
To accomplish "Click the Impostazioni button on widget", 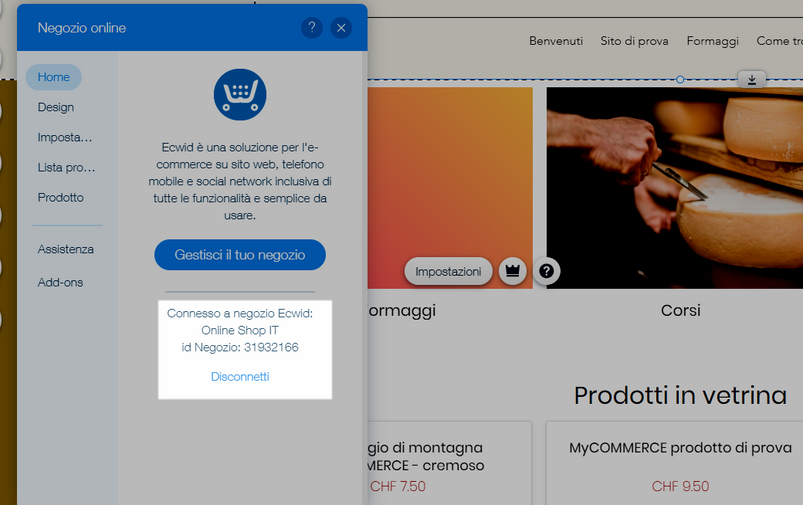I will click(x=448, y=271).
